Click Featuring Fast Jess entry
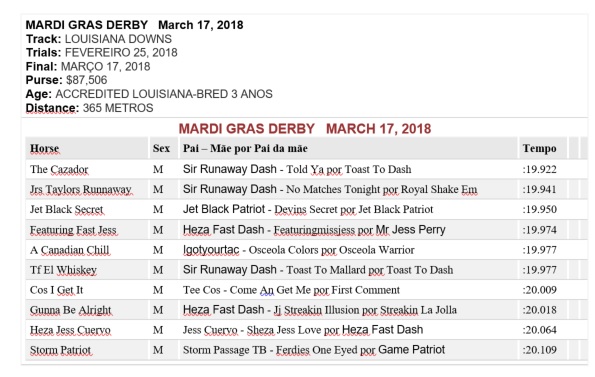 coord(73,230)
